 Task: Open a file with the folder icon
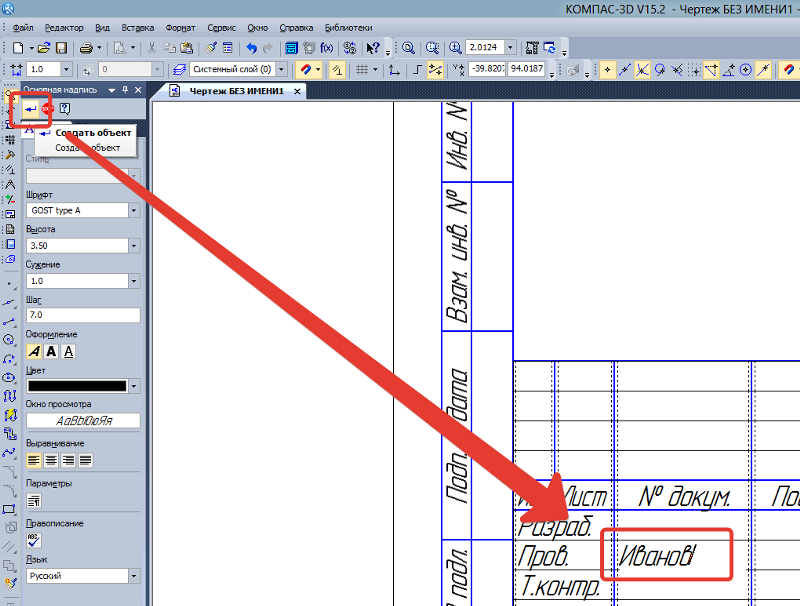(x=44, y=48)
